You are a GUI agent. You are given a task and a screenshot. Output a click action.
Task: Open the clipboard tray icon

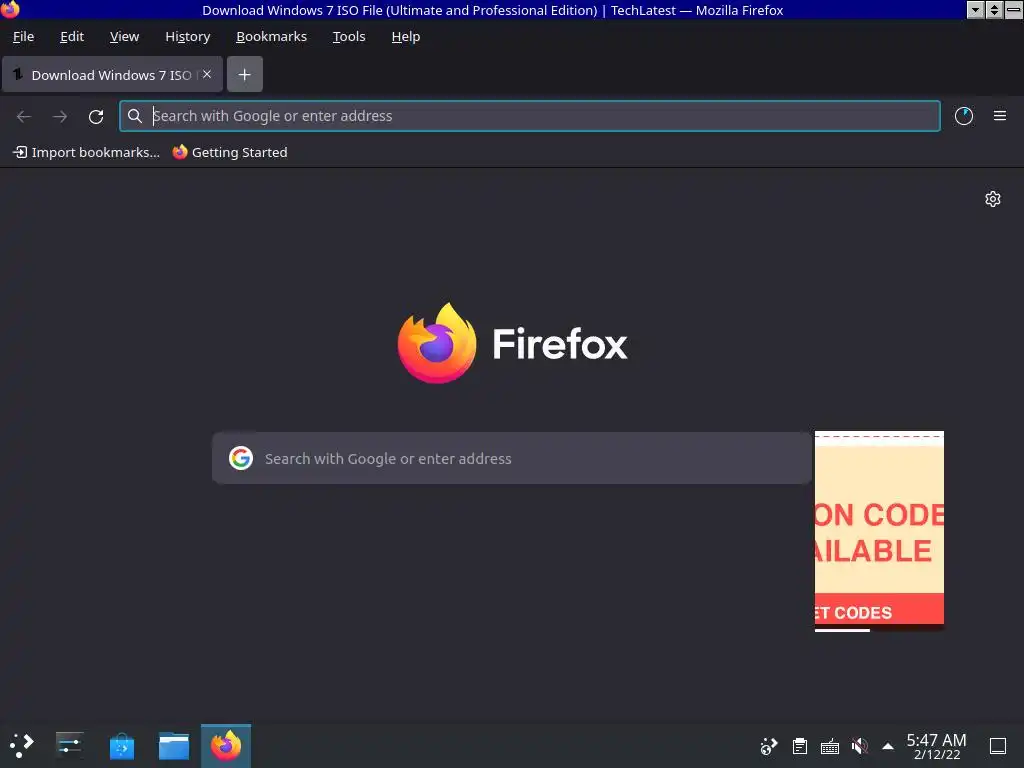coord(799,746)
